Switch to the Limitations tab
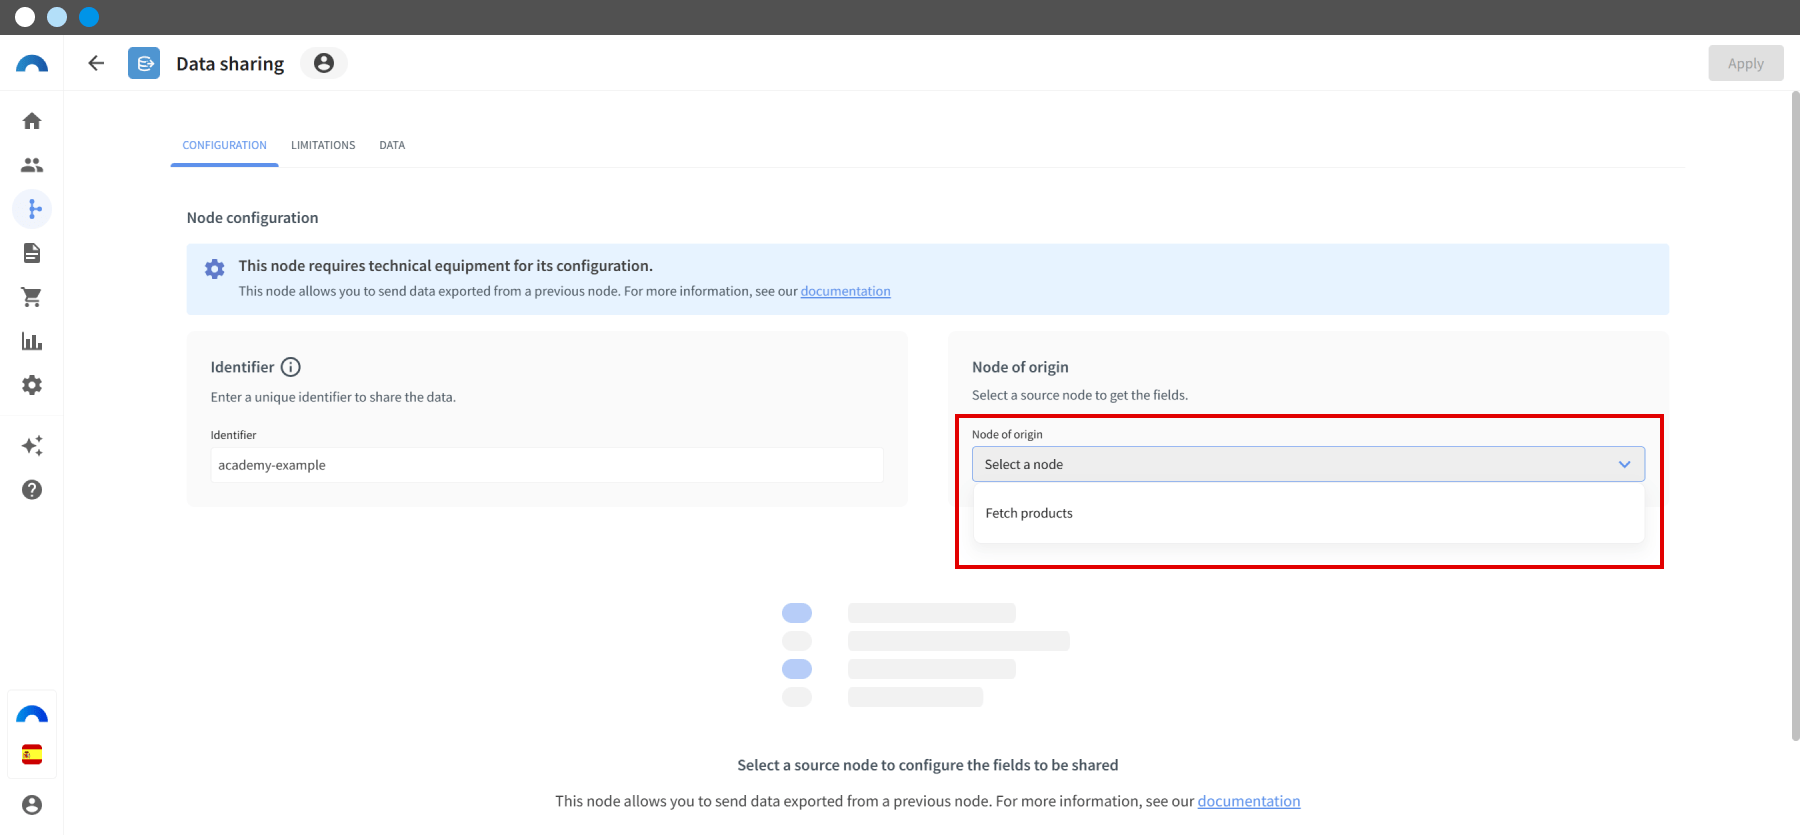Screen dimensions: 1800x835 pos(323,145)
